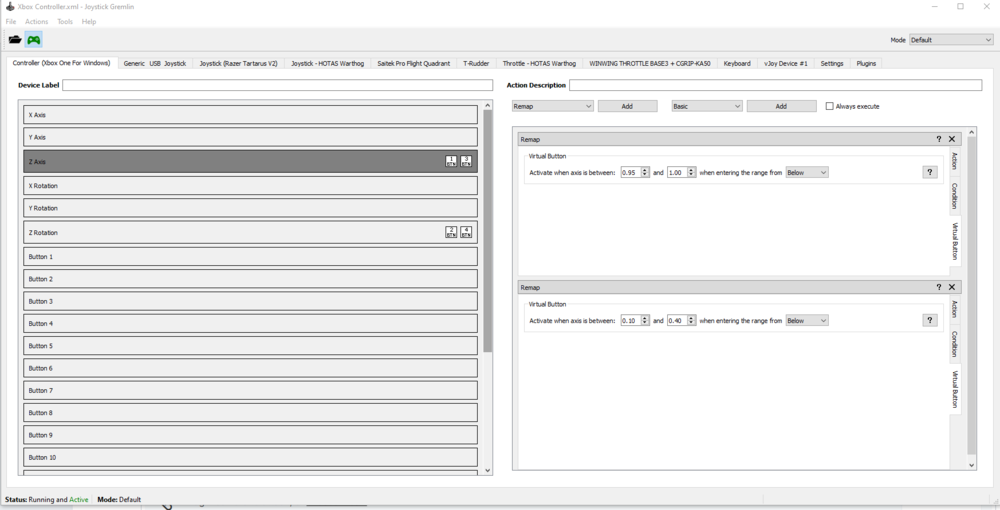Open help for the second Remap action header
The image size is (1000, 510).
(938, 288)
